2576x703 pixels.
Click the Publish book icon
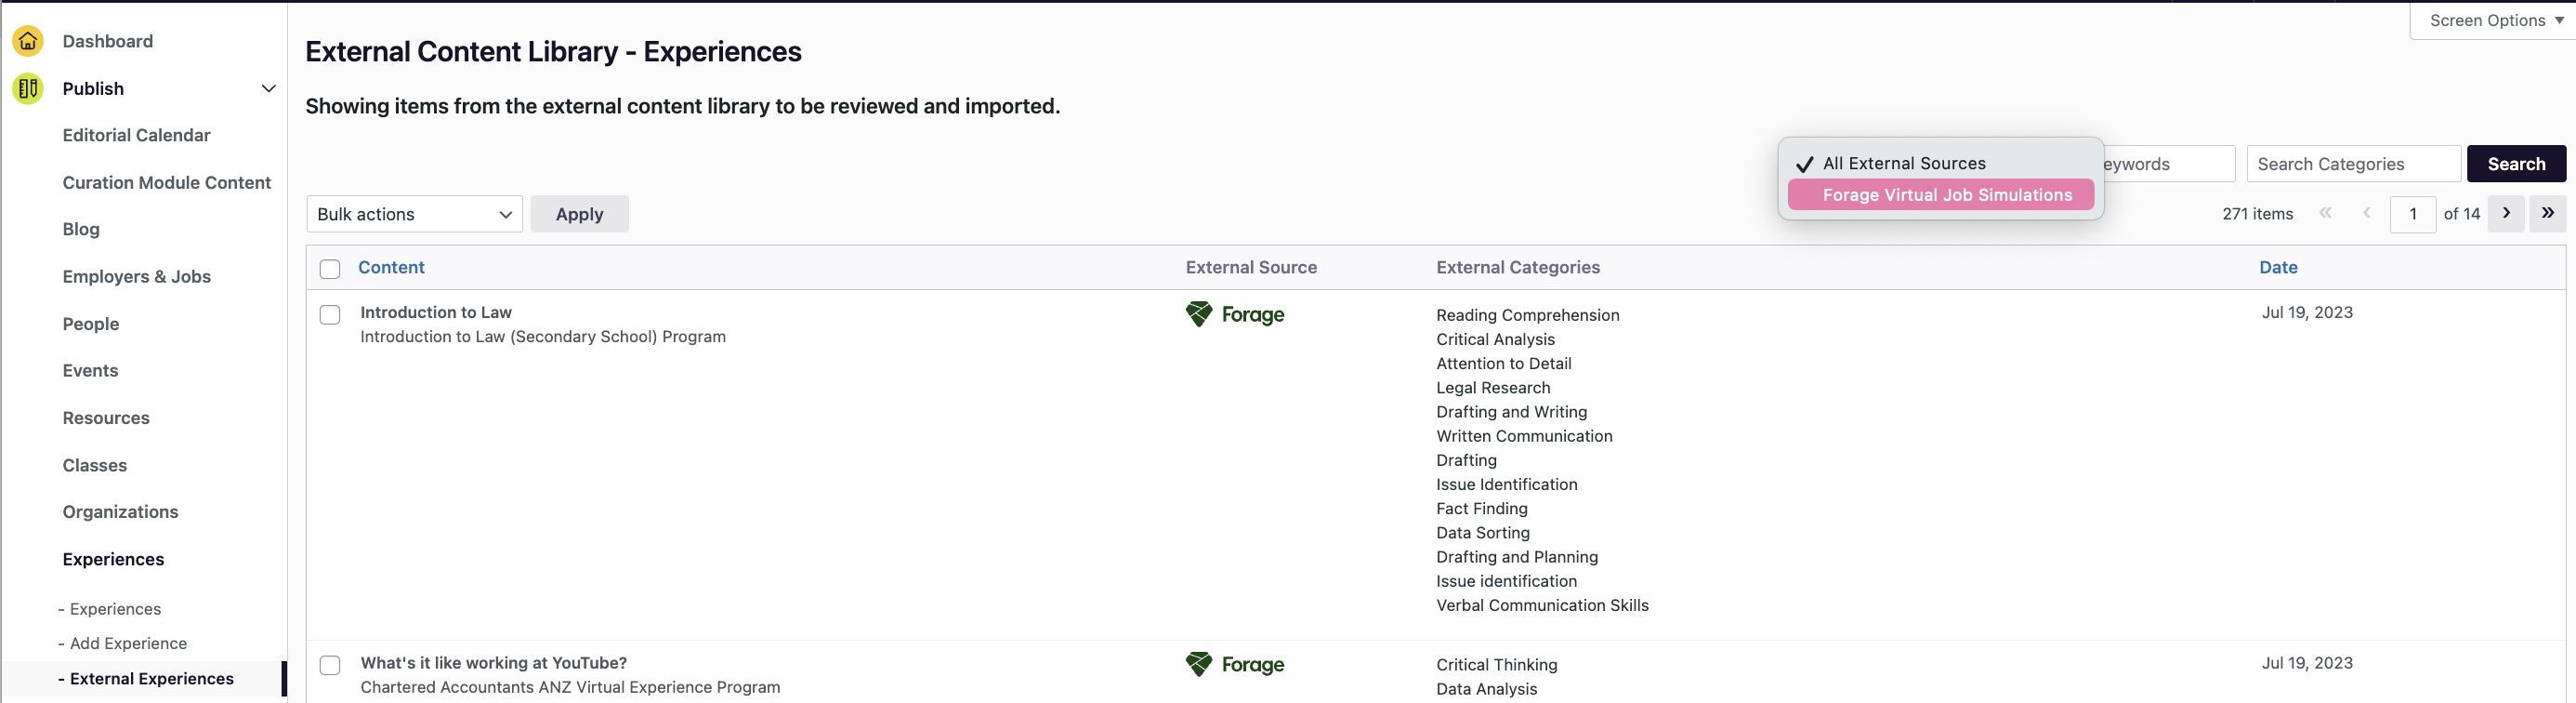pos(28,89)
